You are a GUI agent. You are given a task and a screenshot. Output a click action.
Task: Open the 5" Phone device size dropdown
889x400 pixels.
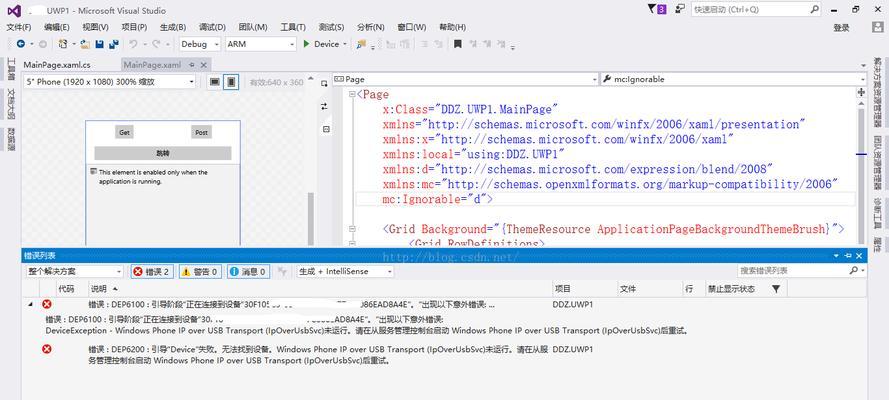110,82
